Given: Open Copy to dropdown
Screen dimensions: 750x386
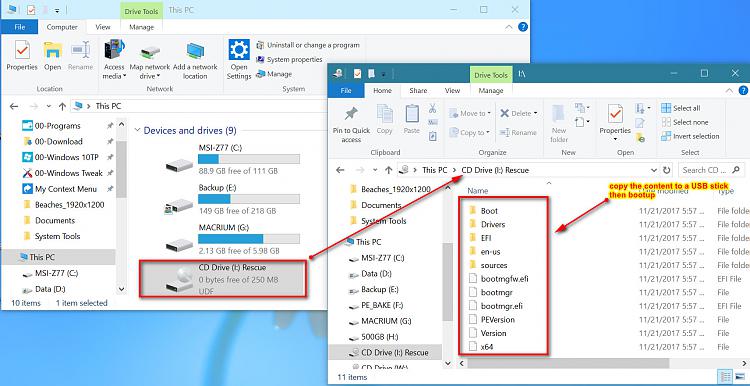Looking at the screenshot, I should (469, 132).
